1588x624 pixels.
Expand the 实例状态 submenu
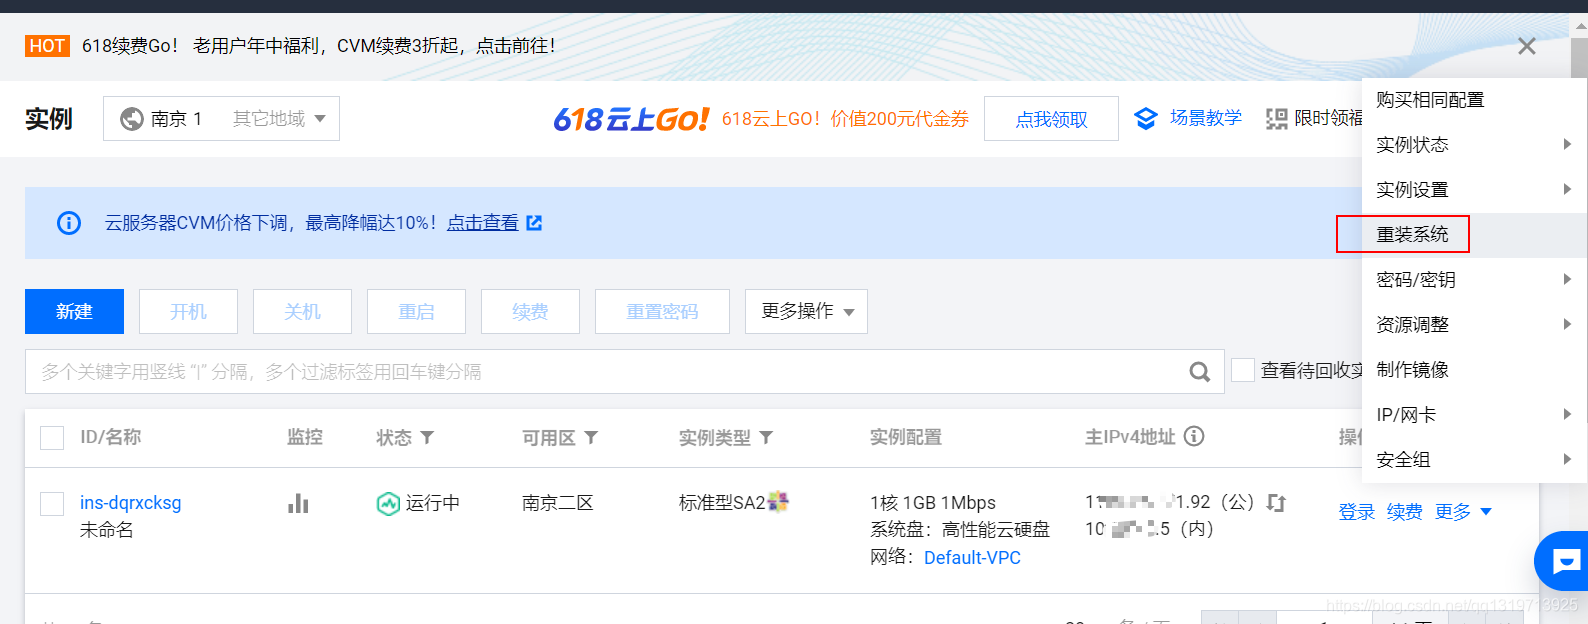[1474, 145]
